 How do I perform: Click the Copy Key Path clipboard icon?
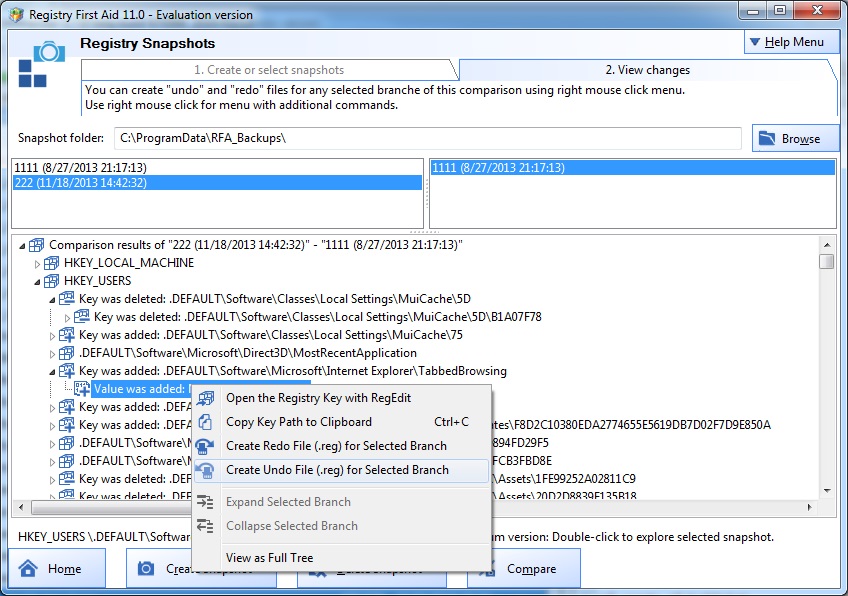pyautogui.click(x=206, y=422)
